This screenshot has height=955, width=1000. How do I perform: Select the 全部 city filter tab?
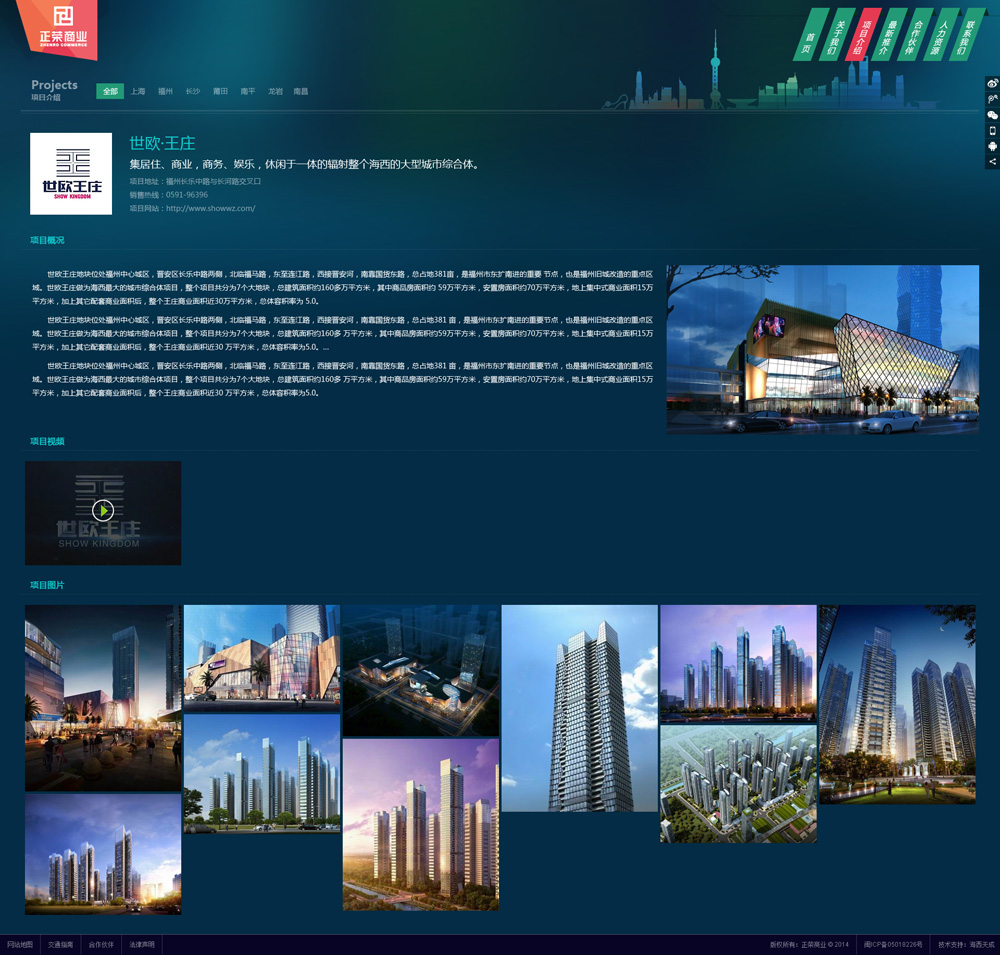[110, 92]
